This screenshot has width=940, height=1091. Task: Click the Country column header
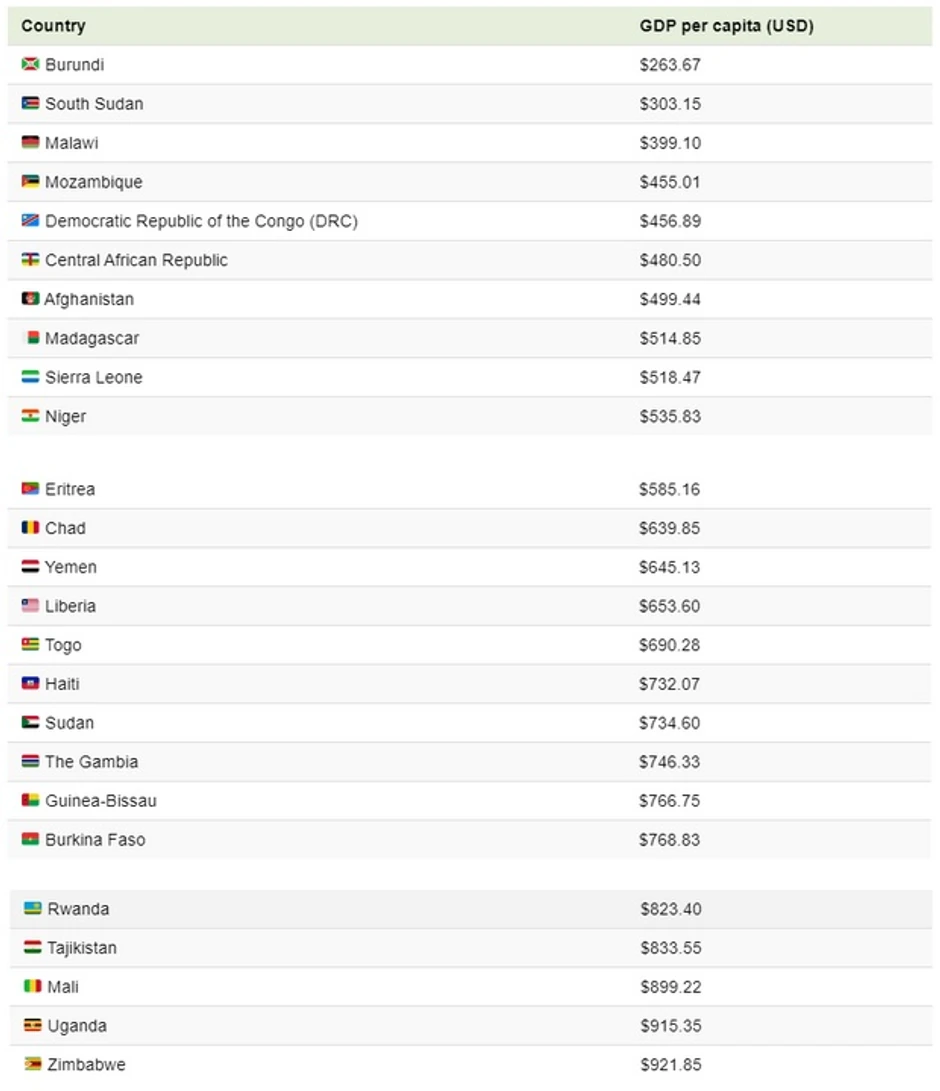[54, 26]
